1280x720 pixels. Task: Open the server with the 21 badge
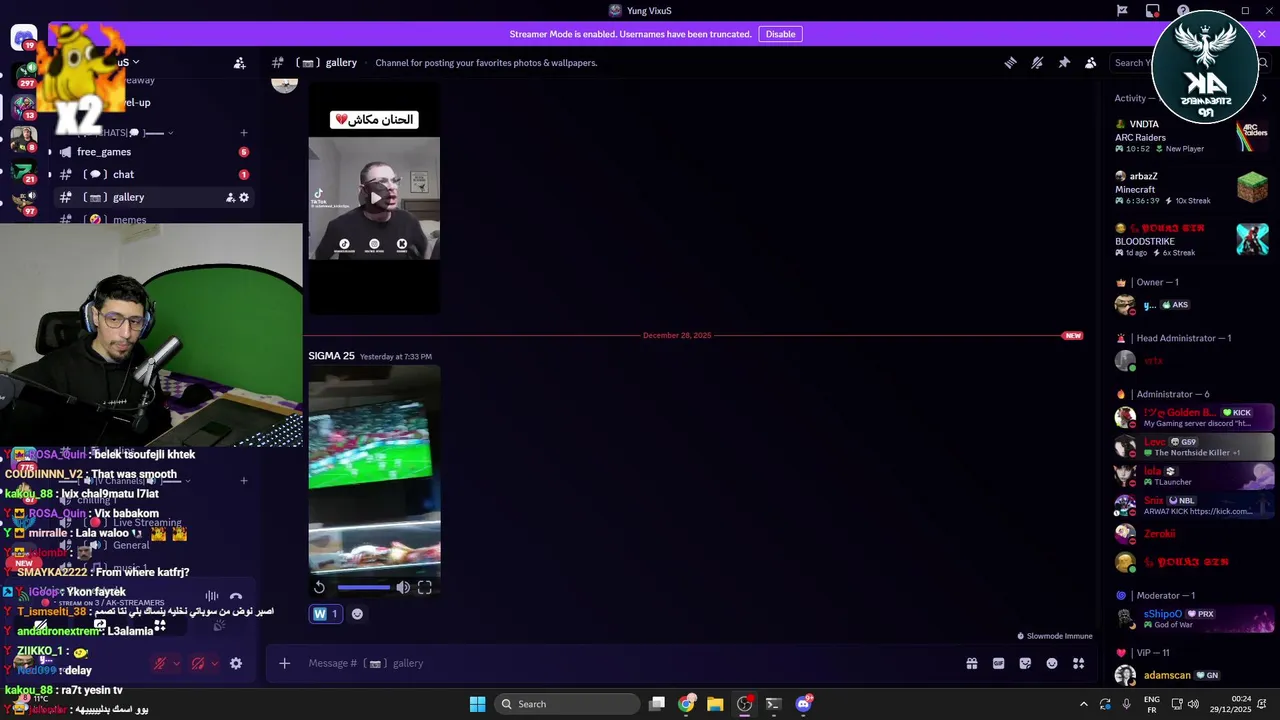(x=23, y=170)
